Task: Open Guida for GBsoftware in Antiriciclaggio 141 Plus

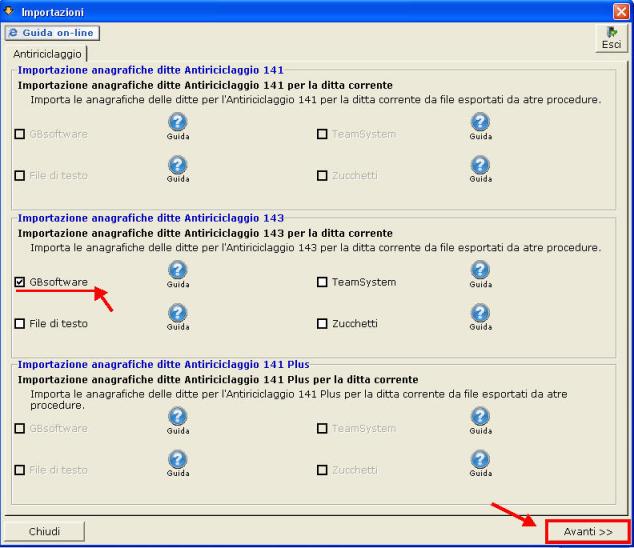Action: coord(178,421)
